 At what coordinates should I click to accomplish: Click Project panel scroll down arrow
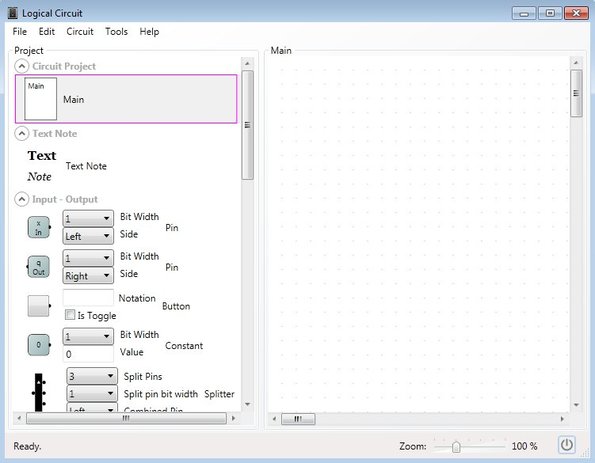248,404
